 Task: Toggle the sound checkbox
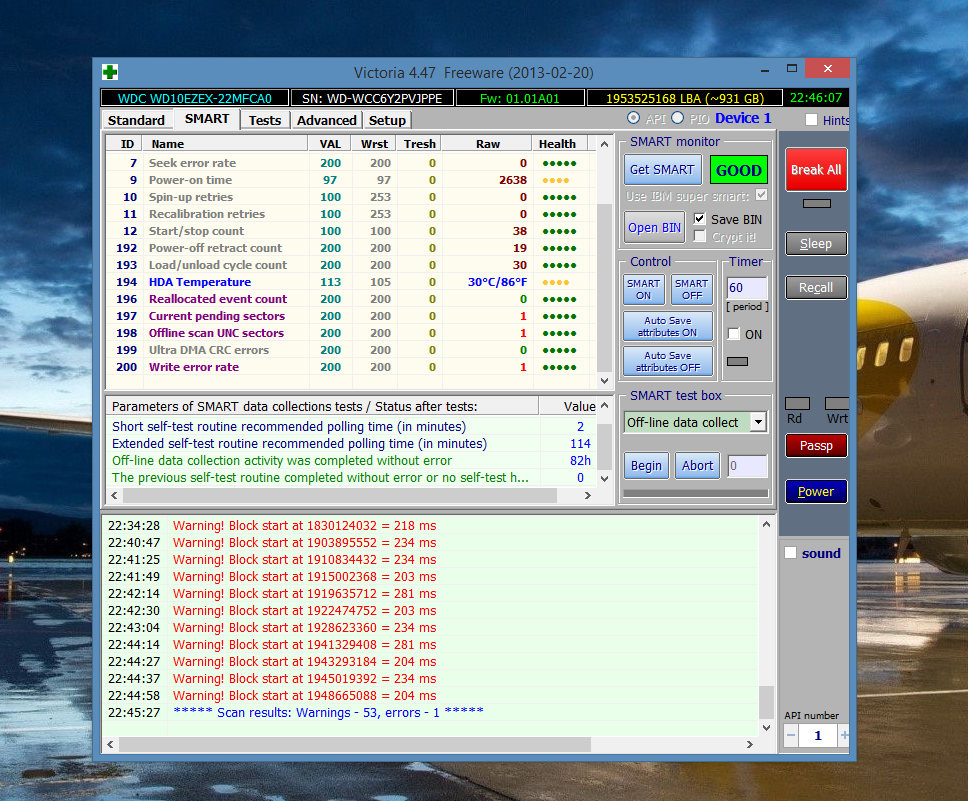(x=791, y=553)
